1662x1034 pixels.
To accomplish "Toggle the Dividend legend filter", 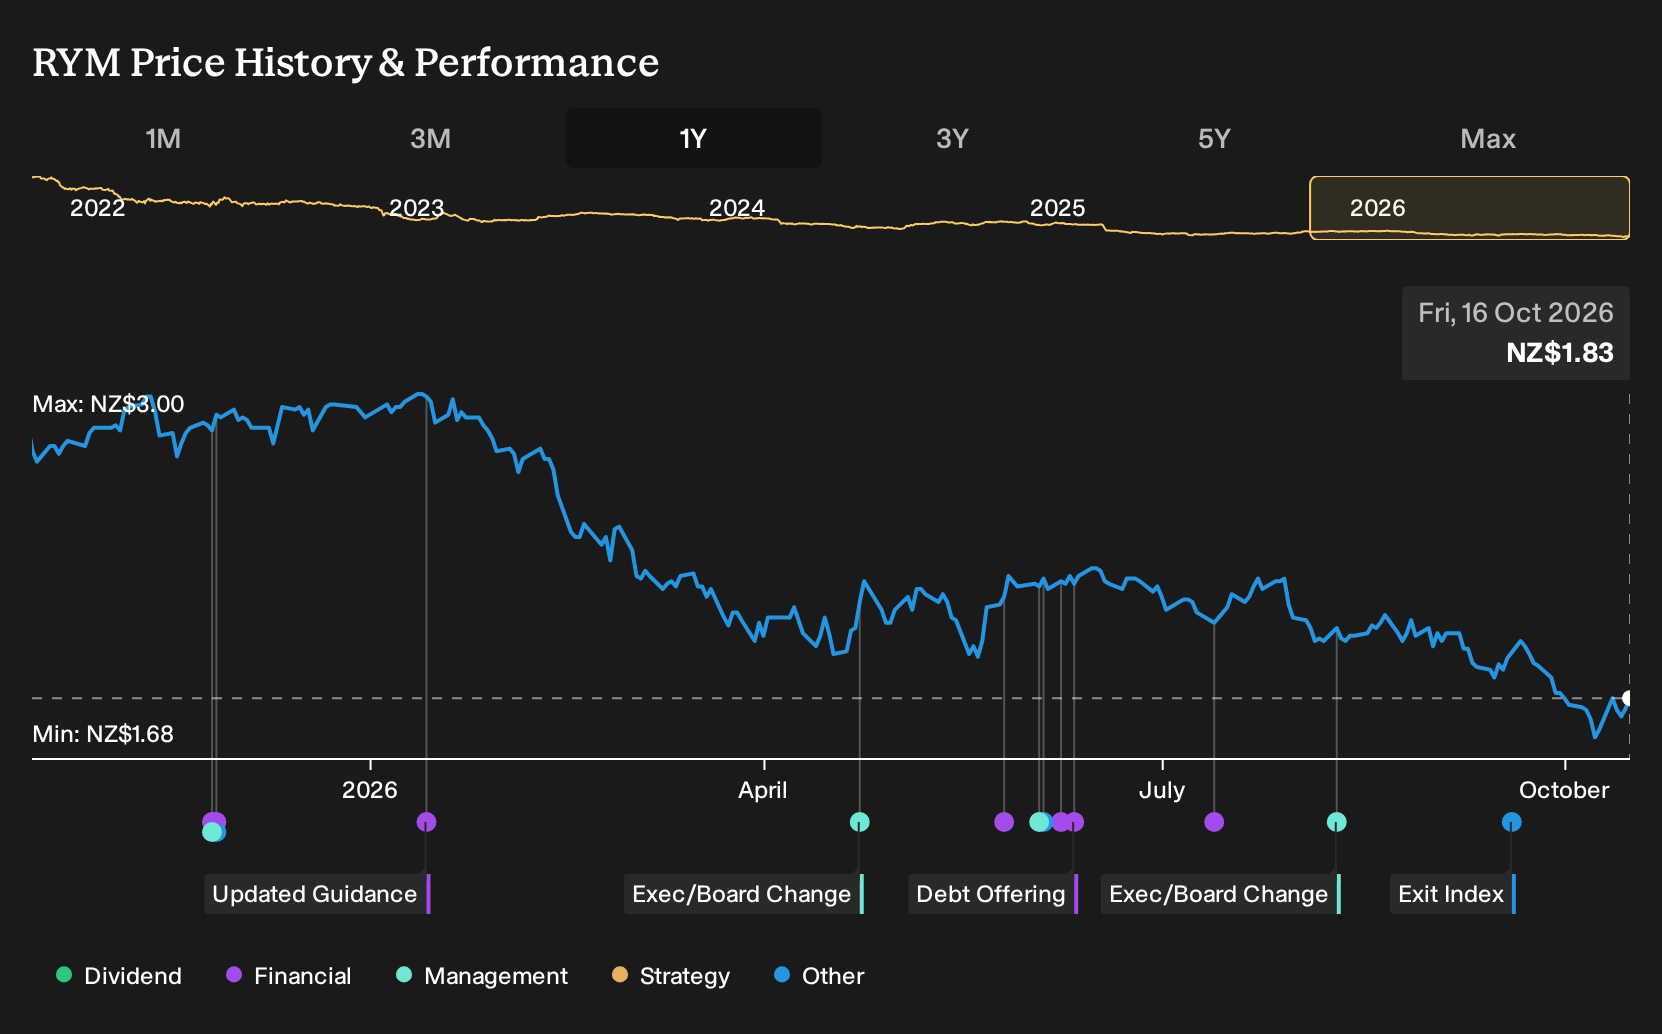I will [x=119, y=976].
